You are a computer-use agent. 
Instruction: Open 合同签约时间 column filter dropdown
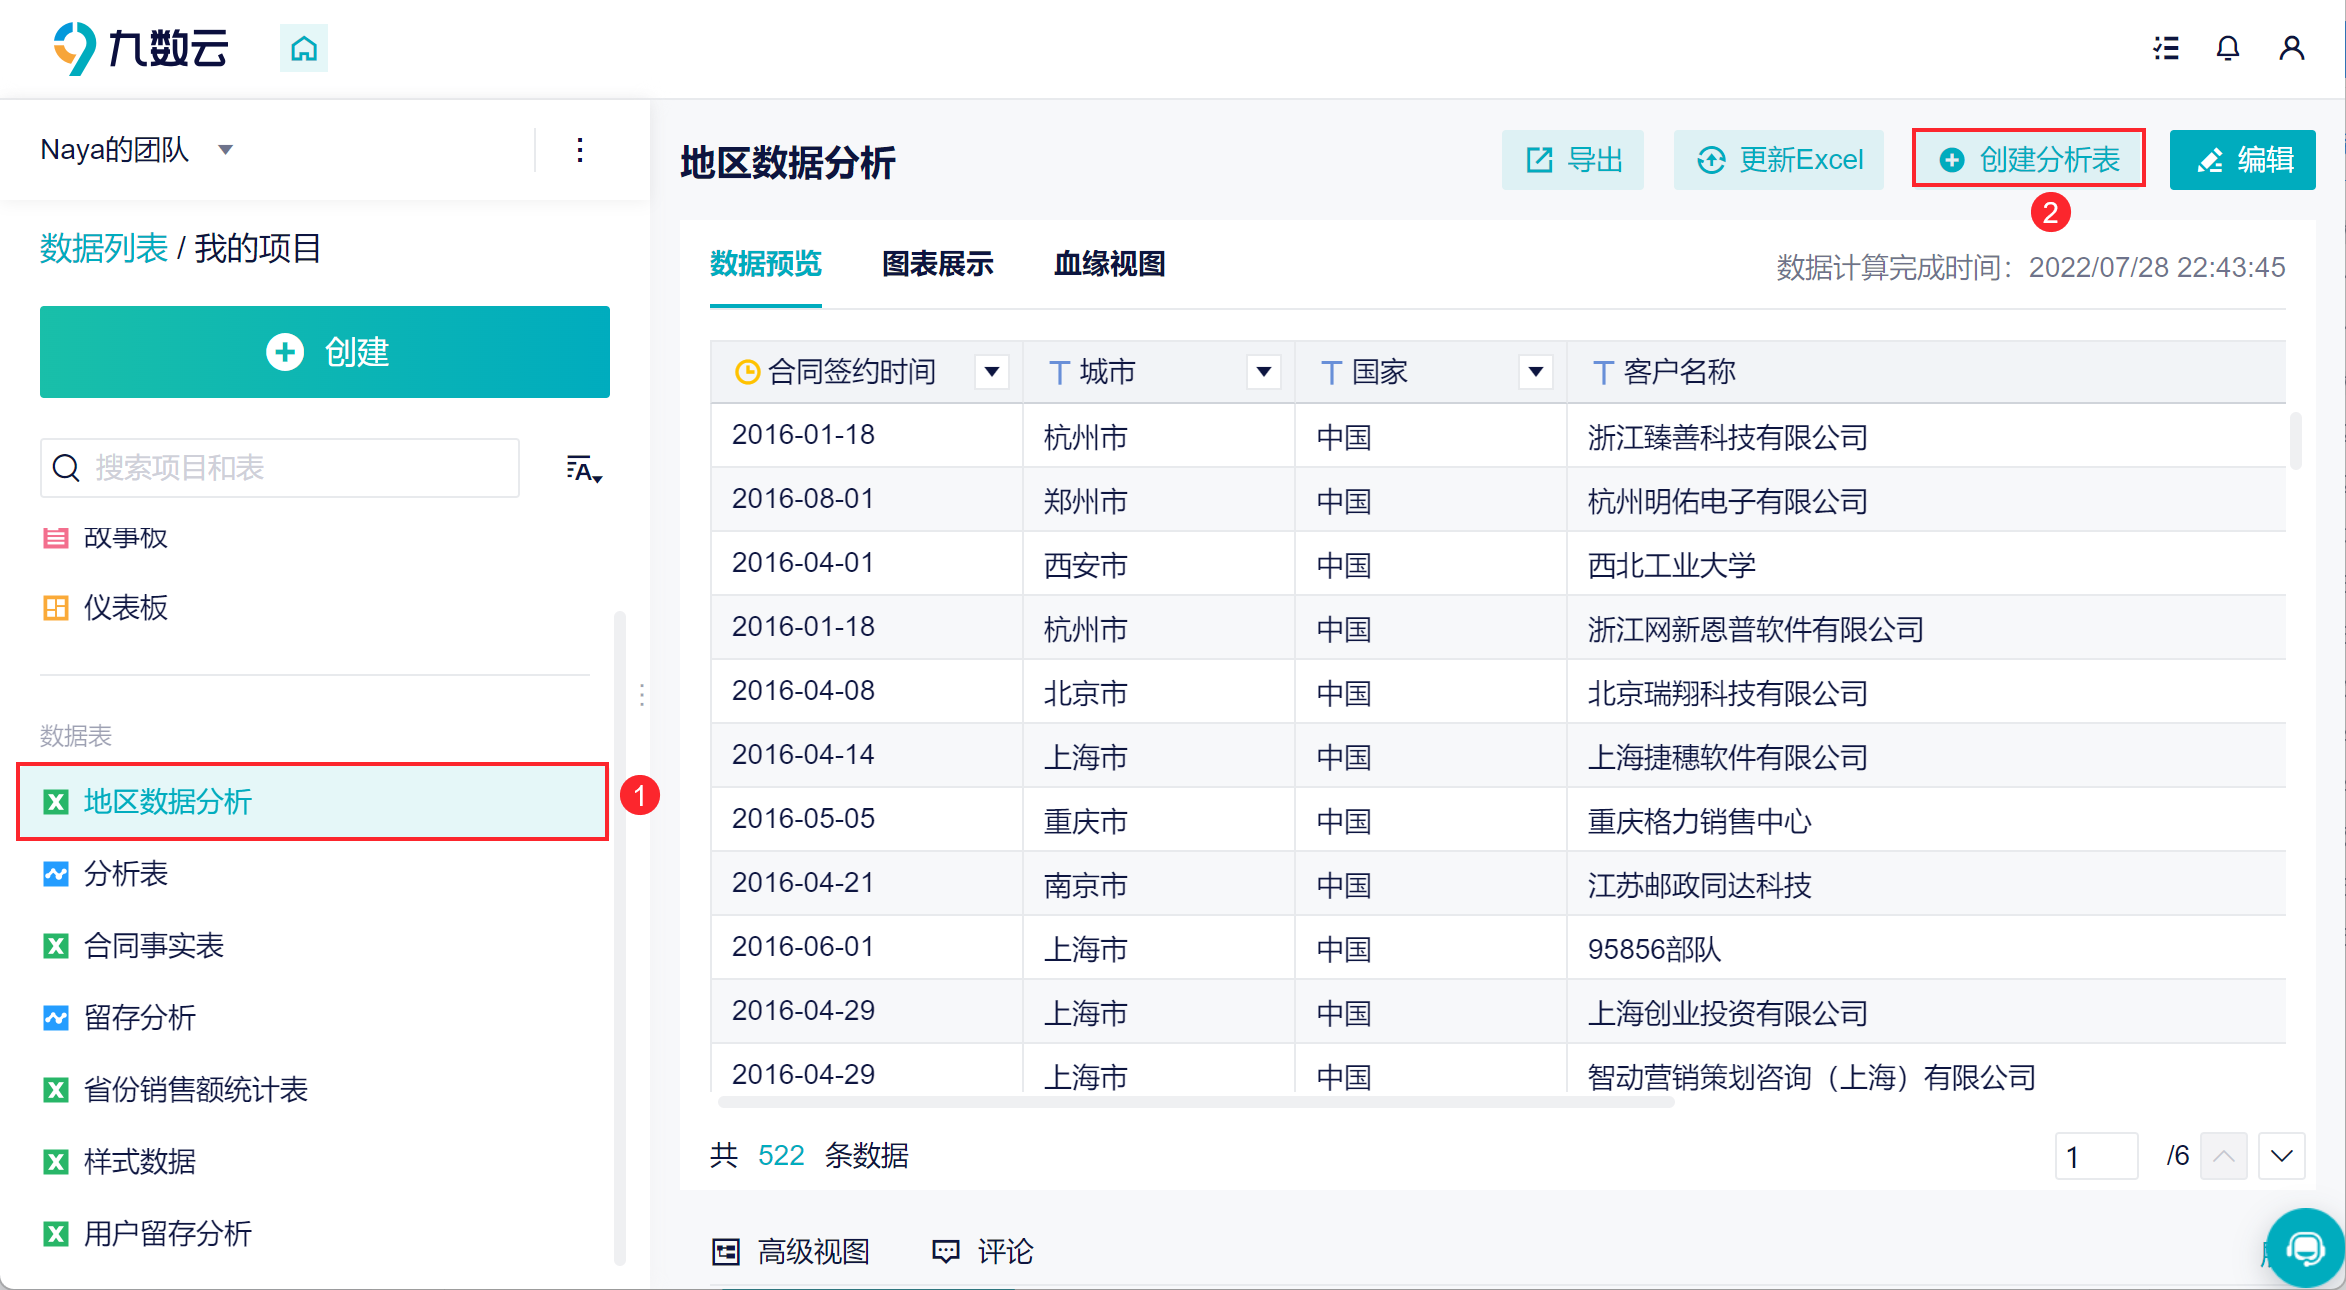[991, 372]
